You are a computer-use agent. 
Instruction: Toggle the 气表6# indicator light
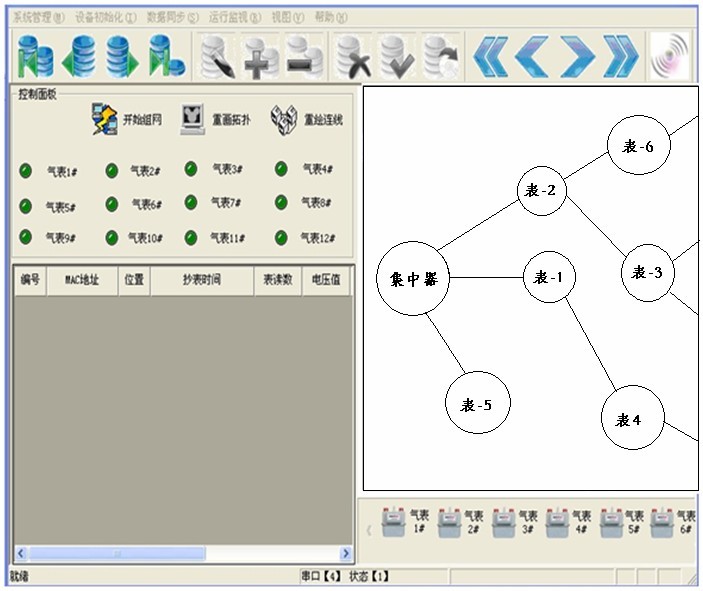click(112, 205)
